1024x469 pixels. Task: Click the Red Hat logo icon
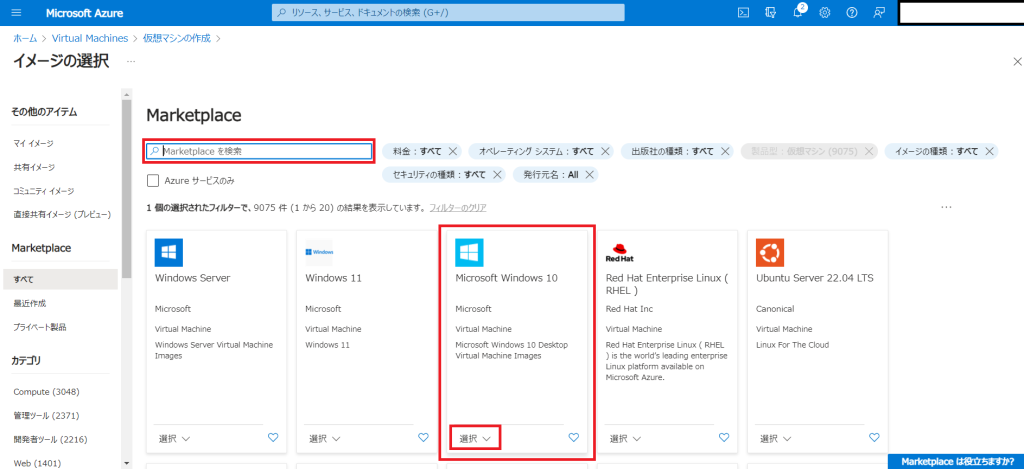click(620, 252)
